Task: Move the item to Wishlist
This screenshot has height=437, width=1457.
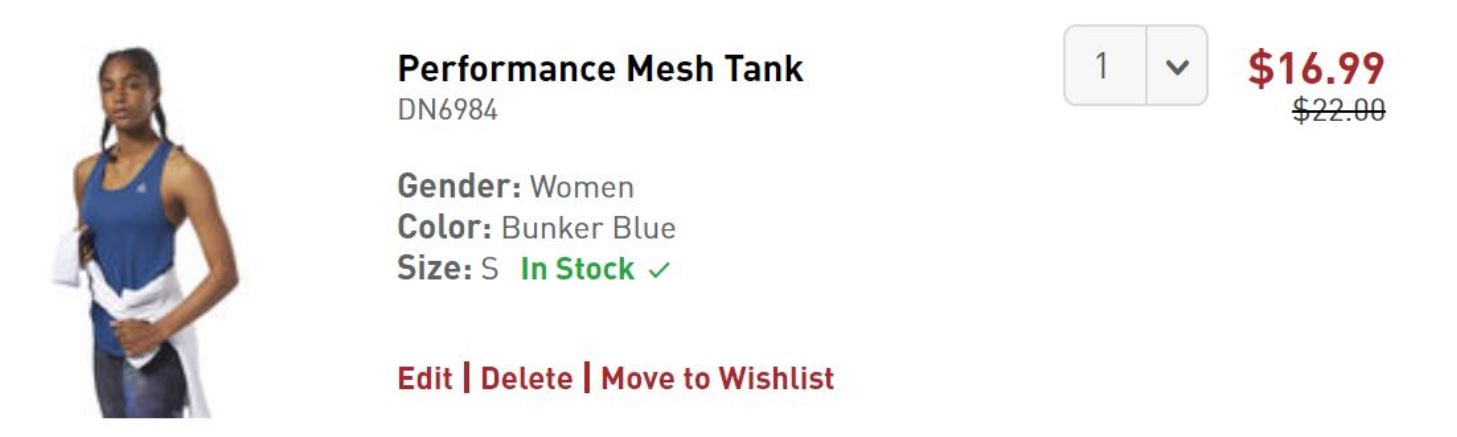Action: 717,378
